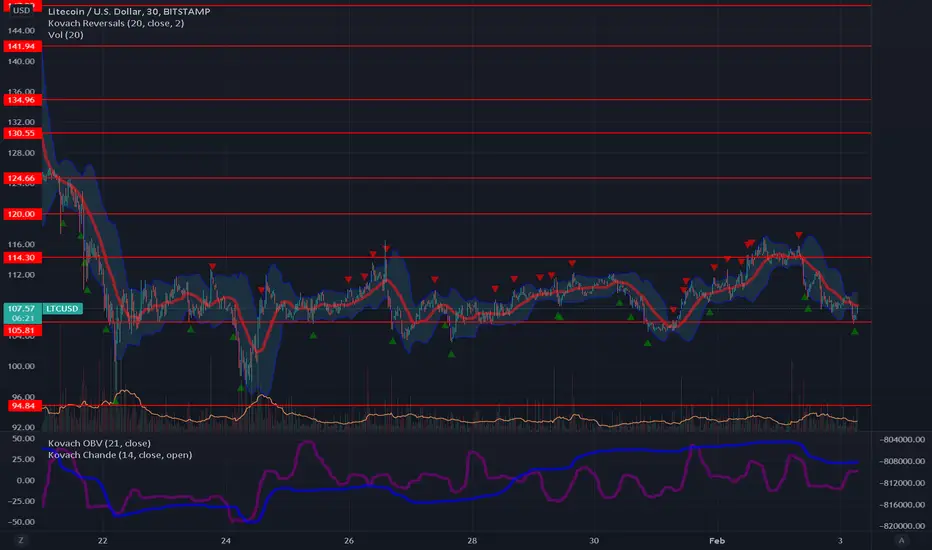
Task: Click the 112.00 price axis value
Action: coord(21,275)
